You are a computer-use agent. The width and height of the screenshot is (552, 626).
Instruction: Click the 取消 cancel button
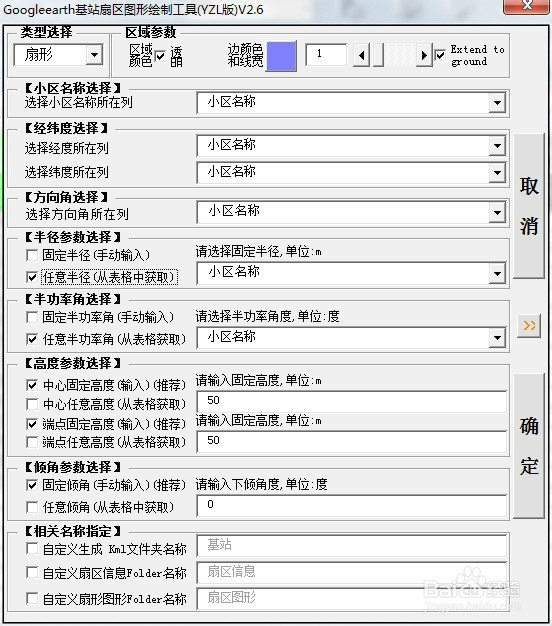529,206
